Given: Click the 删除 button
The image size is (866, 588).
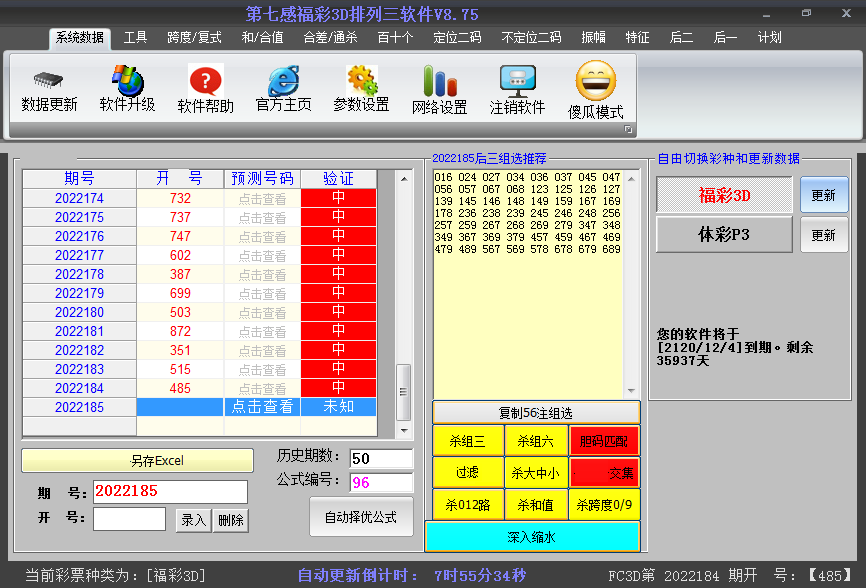Looking at the screenshot, I should pyautogui.click(x=231, y=520).
